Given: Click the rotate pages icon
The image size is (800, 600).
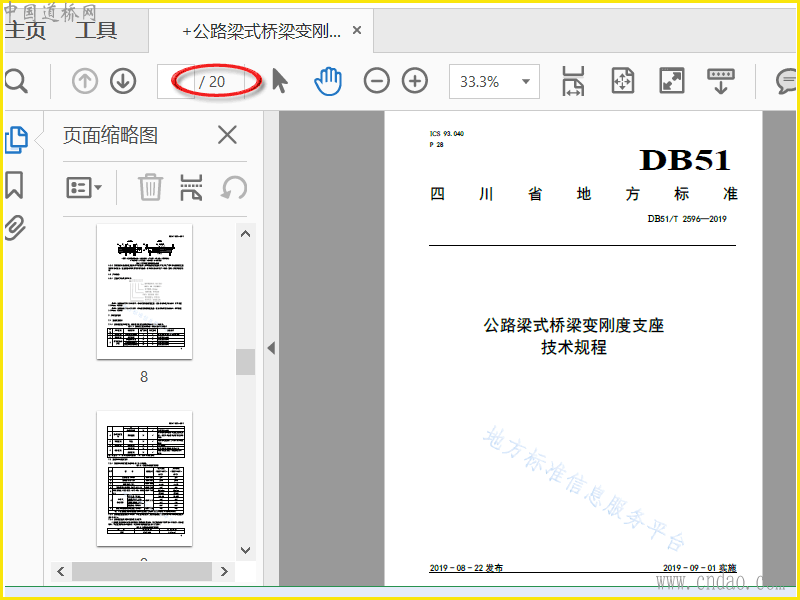Looking at the screenshot, I should [x=234, y=187].
